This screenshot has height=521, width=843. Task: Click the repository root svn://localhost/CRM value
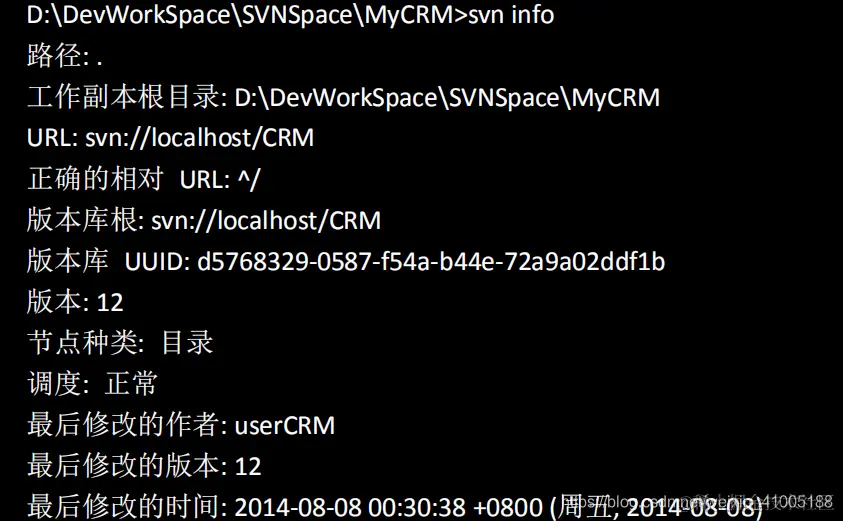(x=266, y=221)
